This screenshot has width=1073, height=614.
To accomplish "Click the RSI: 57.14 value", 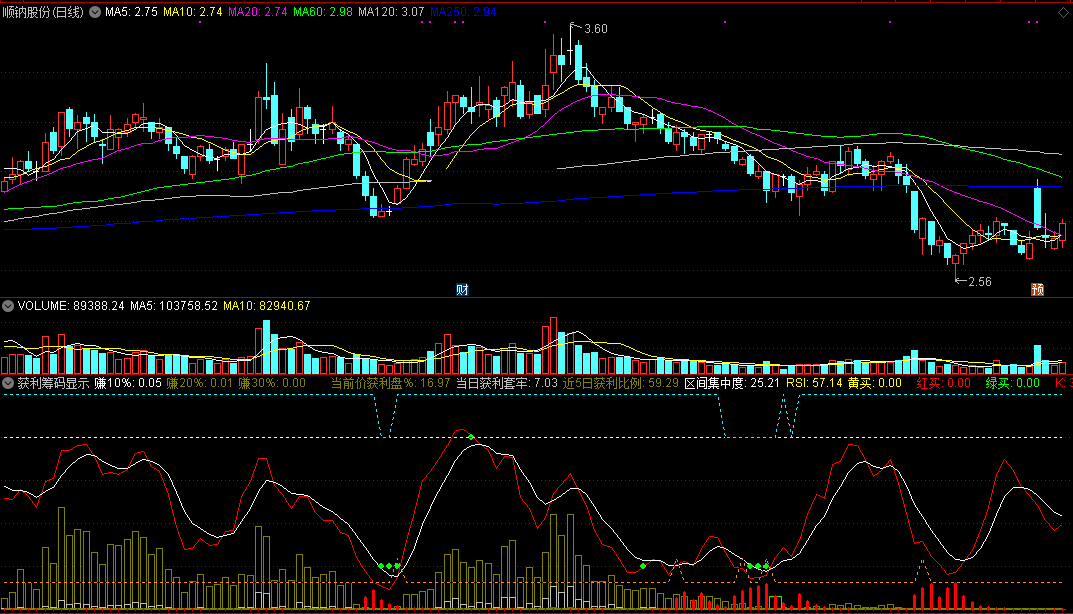I will pos(814,383).
